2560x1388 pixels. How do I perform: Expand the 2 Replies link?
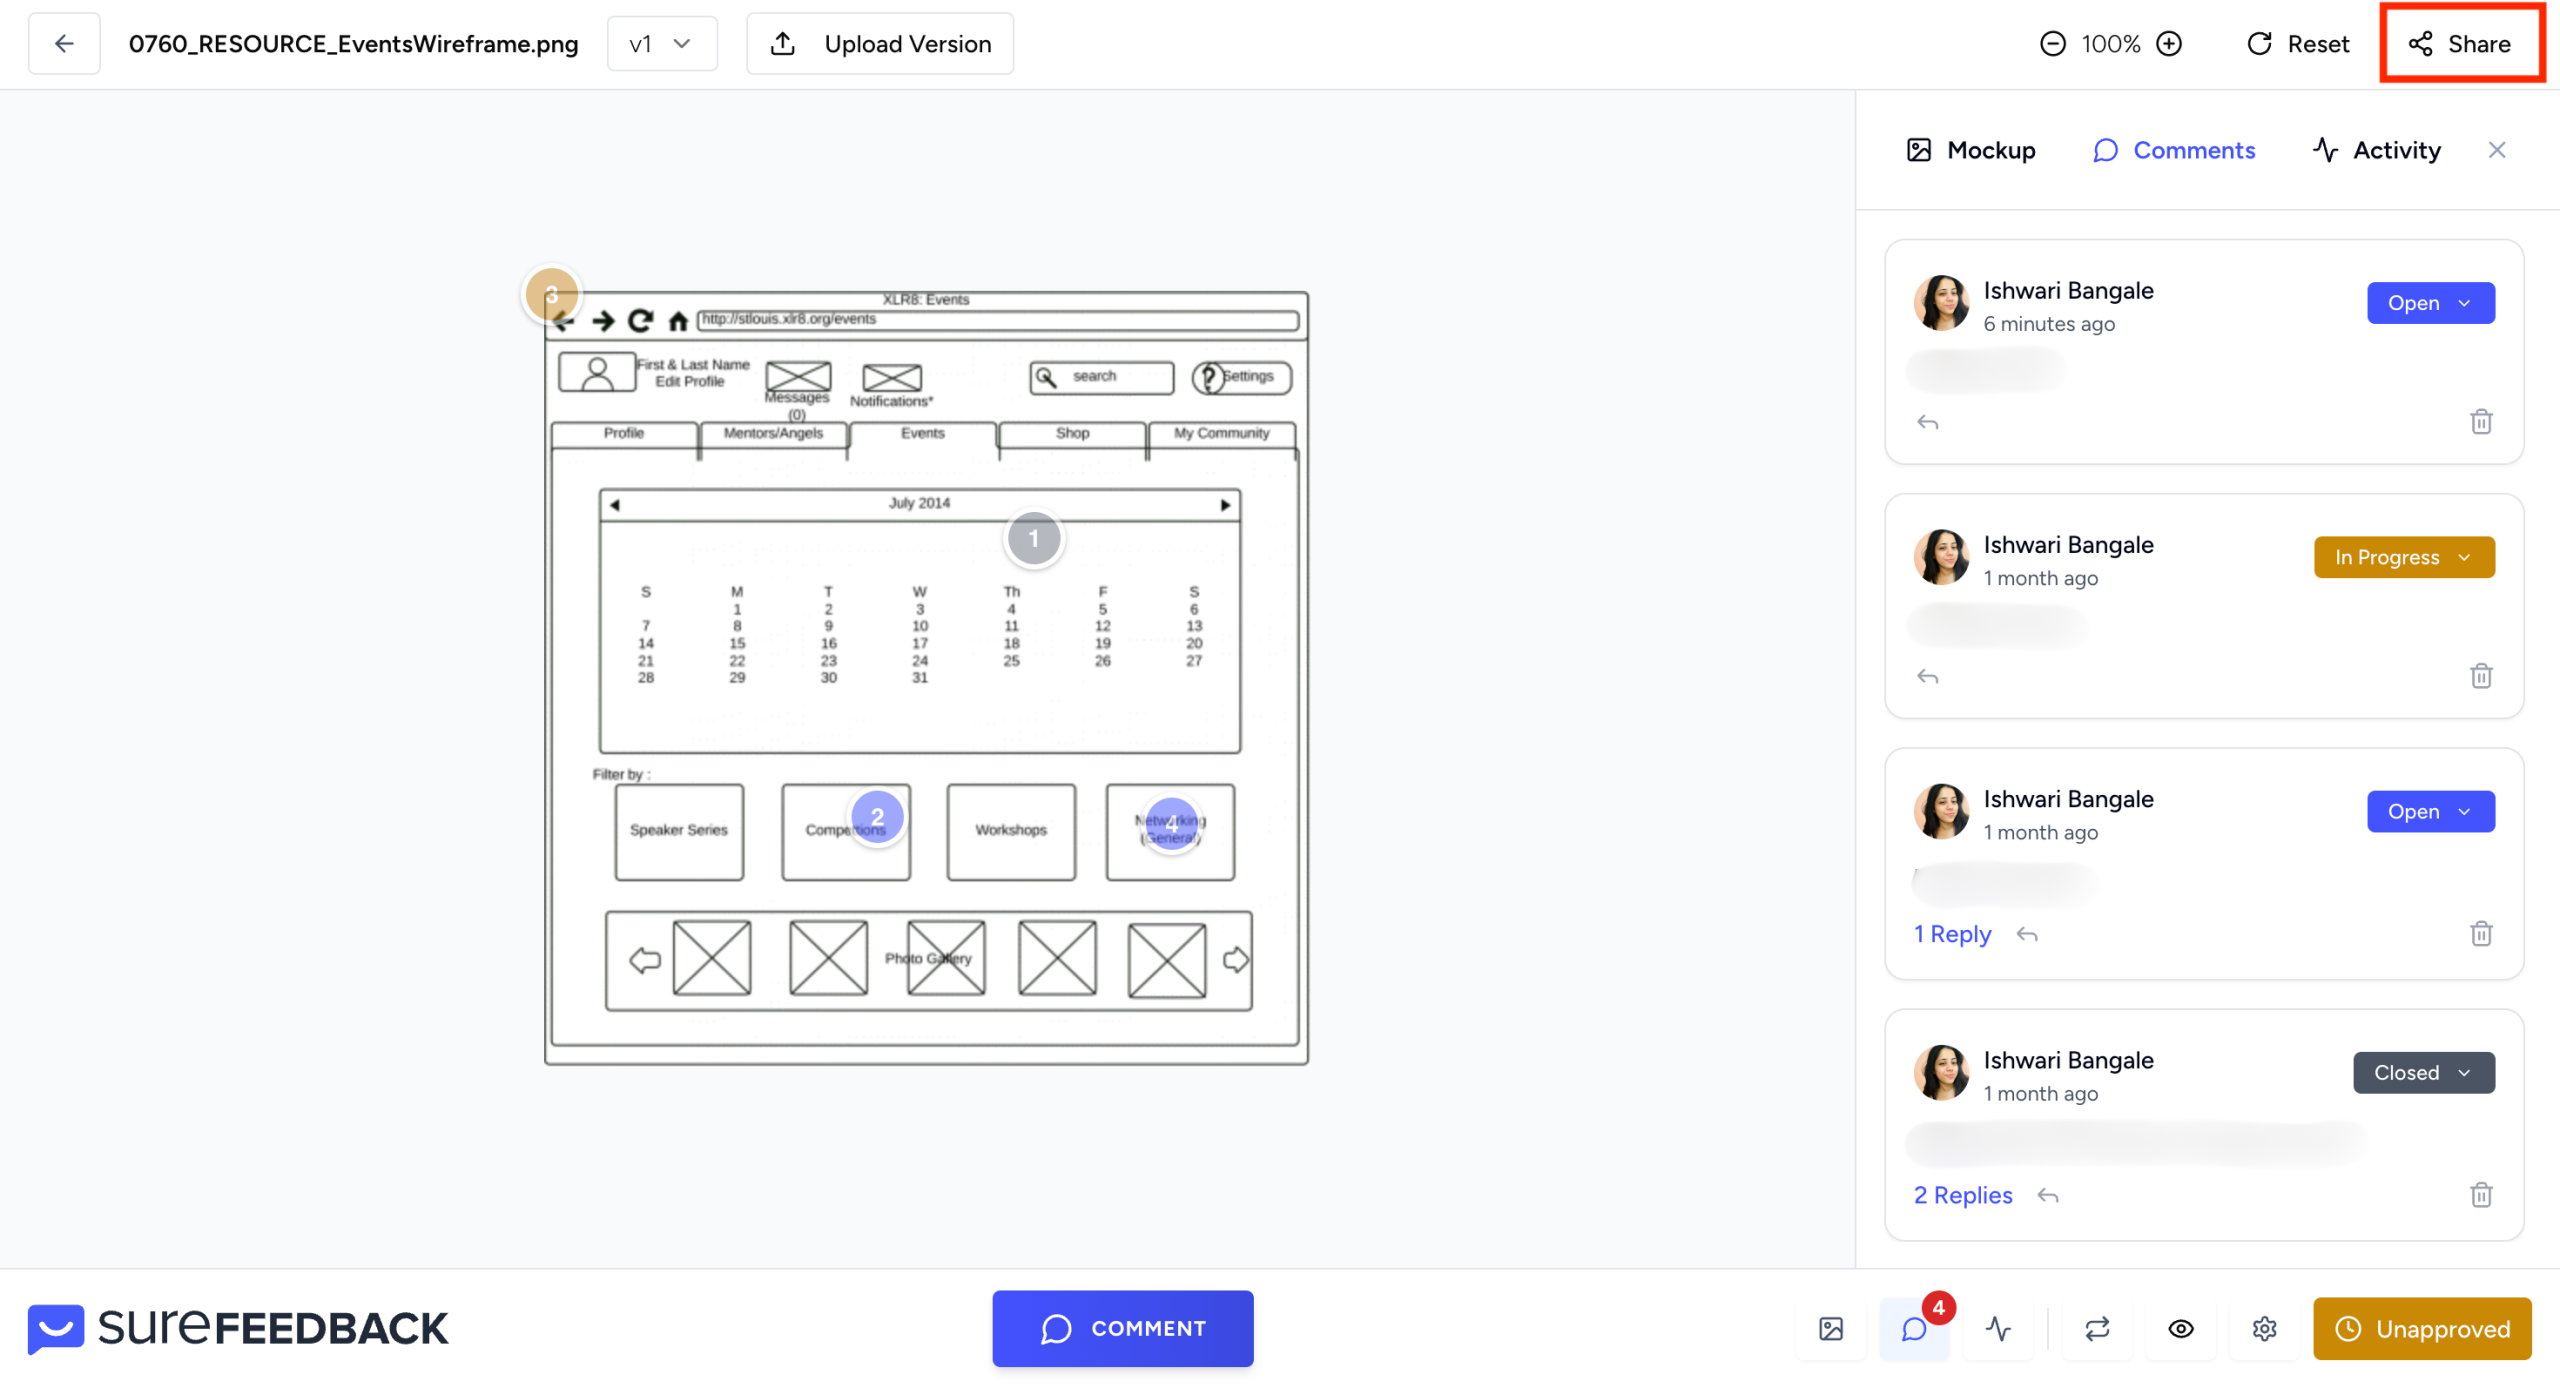pos(1962,1195)
